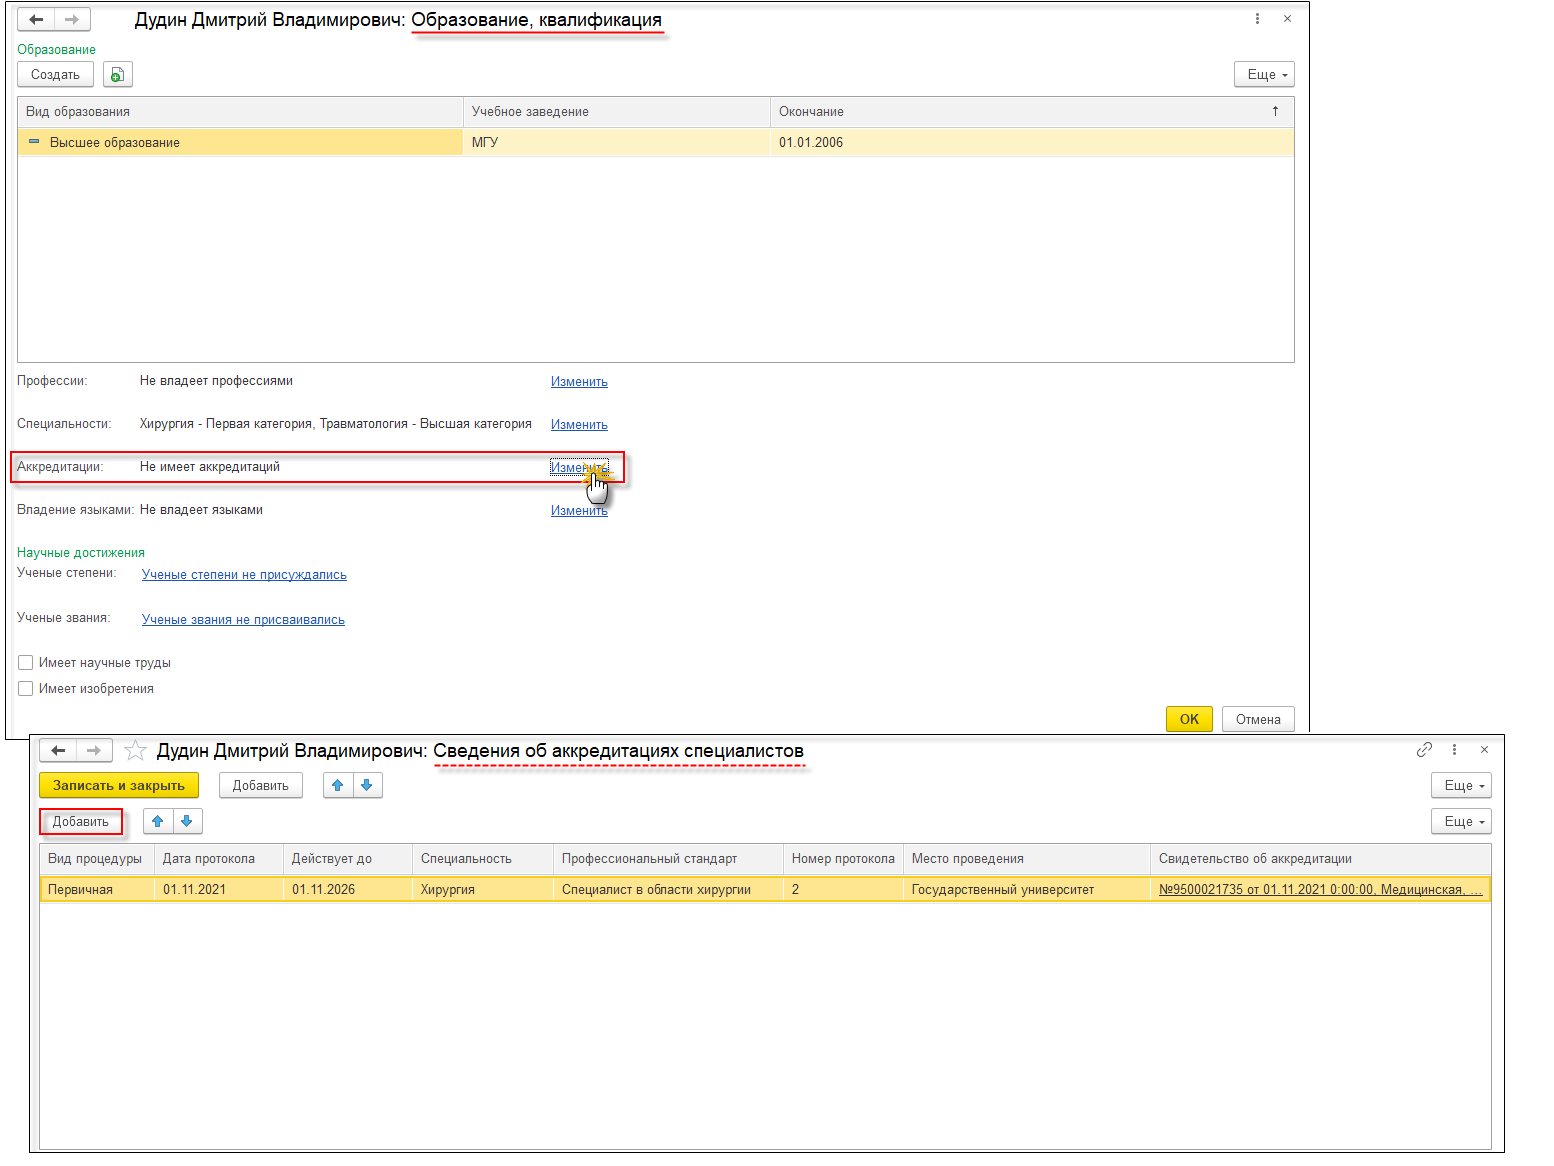Collapse the Высшее образование row
This screenshot has height=1166, width=1554.
[x=34, y=142]
